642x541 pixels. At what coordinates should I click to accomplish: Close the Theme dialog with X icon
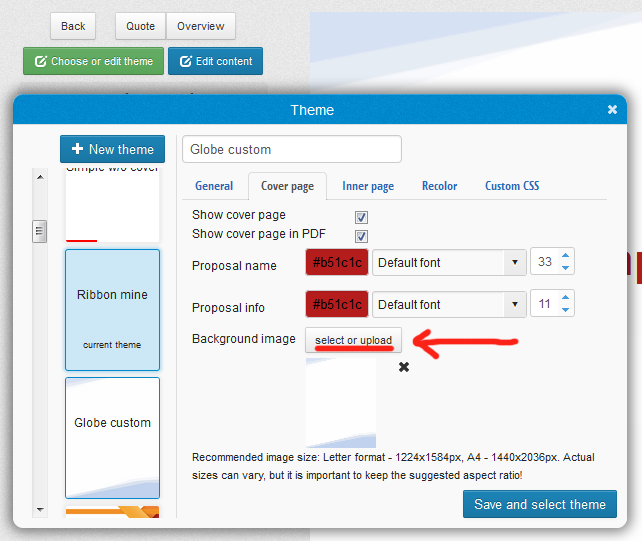point(612,110)
